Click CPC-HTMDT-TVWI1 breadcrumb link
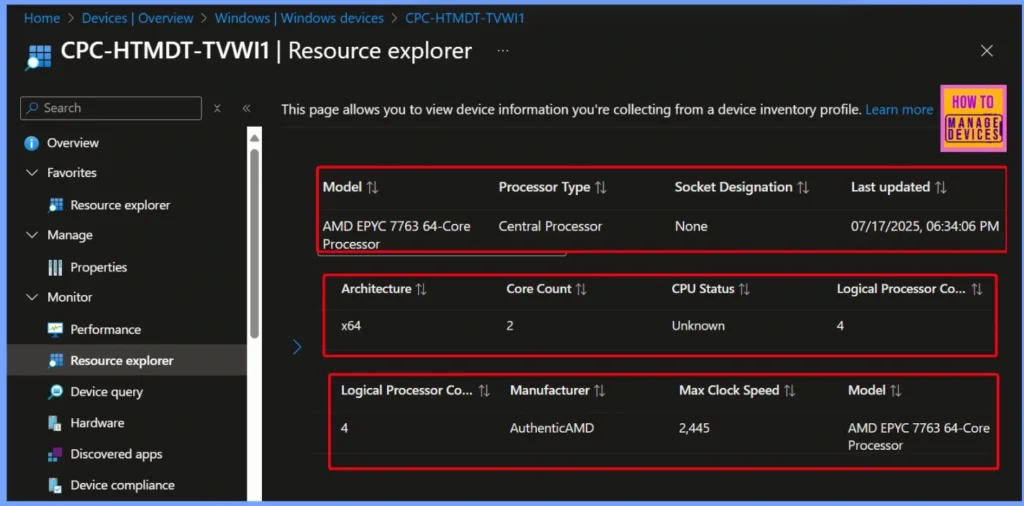 click(464, 18)
